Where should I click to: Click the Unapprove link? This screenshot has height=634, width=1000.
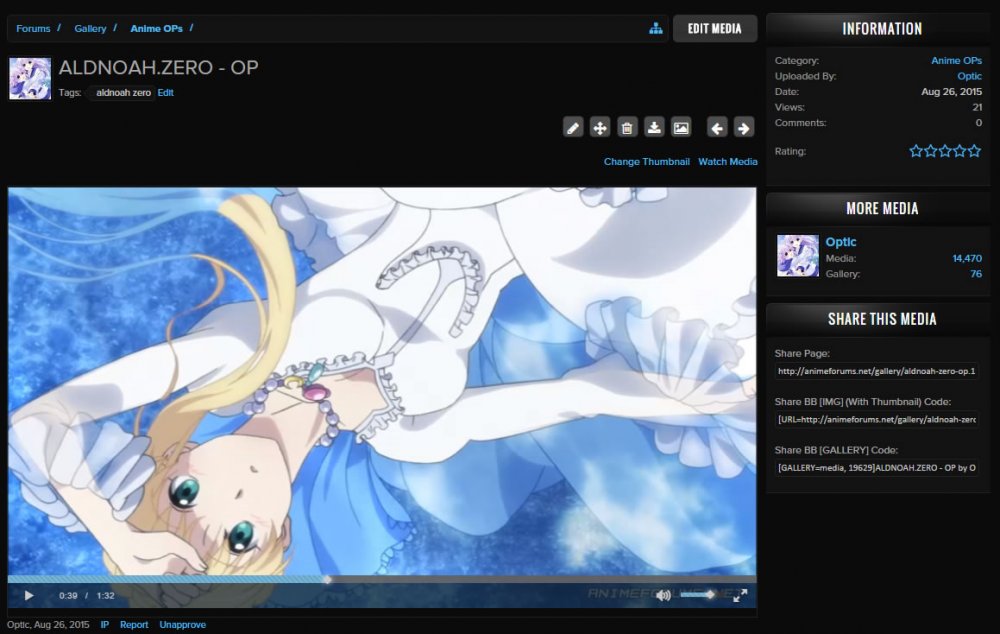tap(182, 624)
